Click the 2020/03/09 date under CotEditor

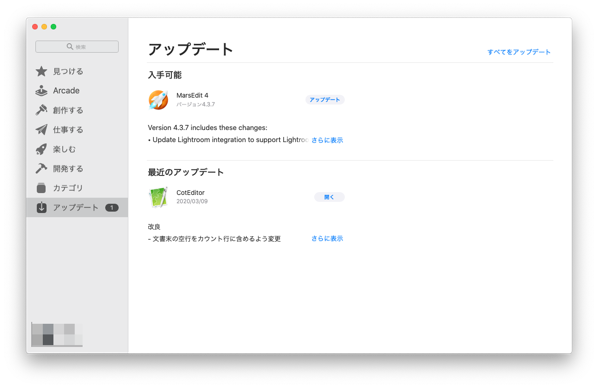pyautogui.click(x=192, y=201)
